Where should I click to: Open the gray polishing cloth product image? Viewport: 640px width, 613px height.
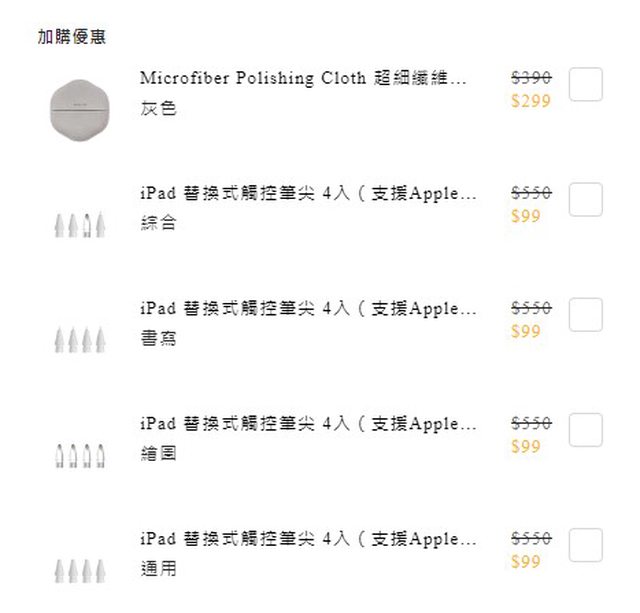tap(79, 108)
